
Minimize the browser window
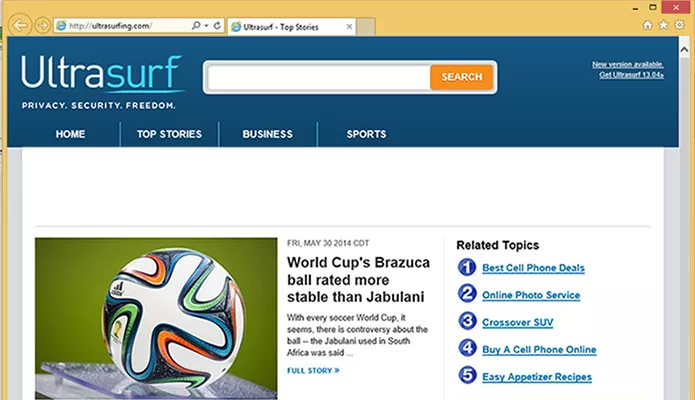tap(635, 8)
